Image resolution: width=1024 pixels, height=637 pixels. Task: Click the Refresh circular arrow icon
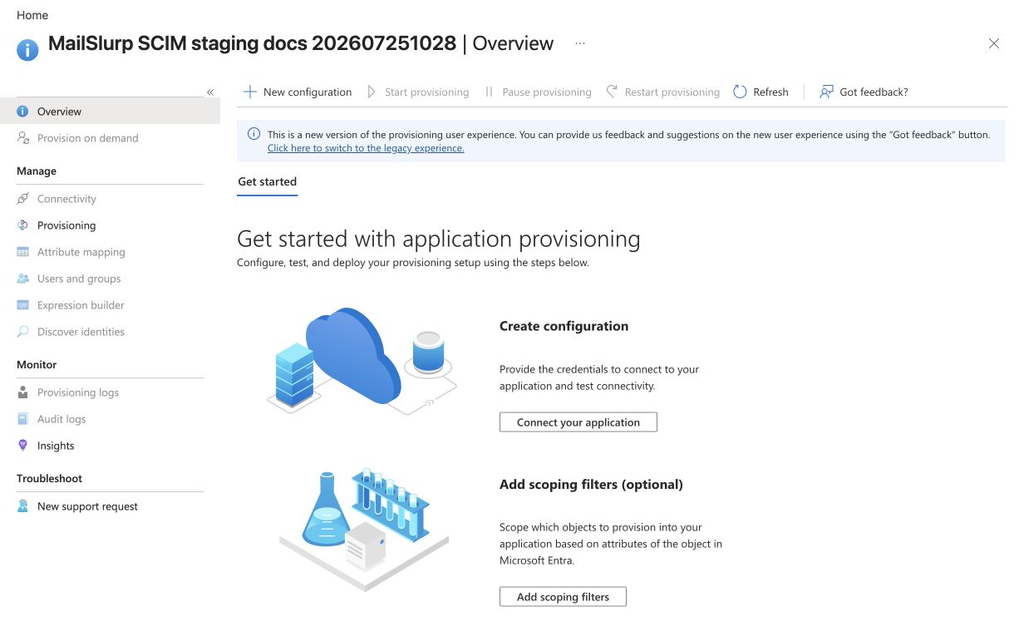(x=739, y=92)
